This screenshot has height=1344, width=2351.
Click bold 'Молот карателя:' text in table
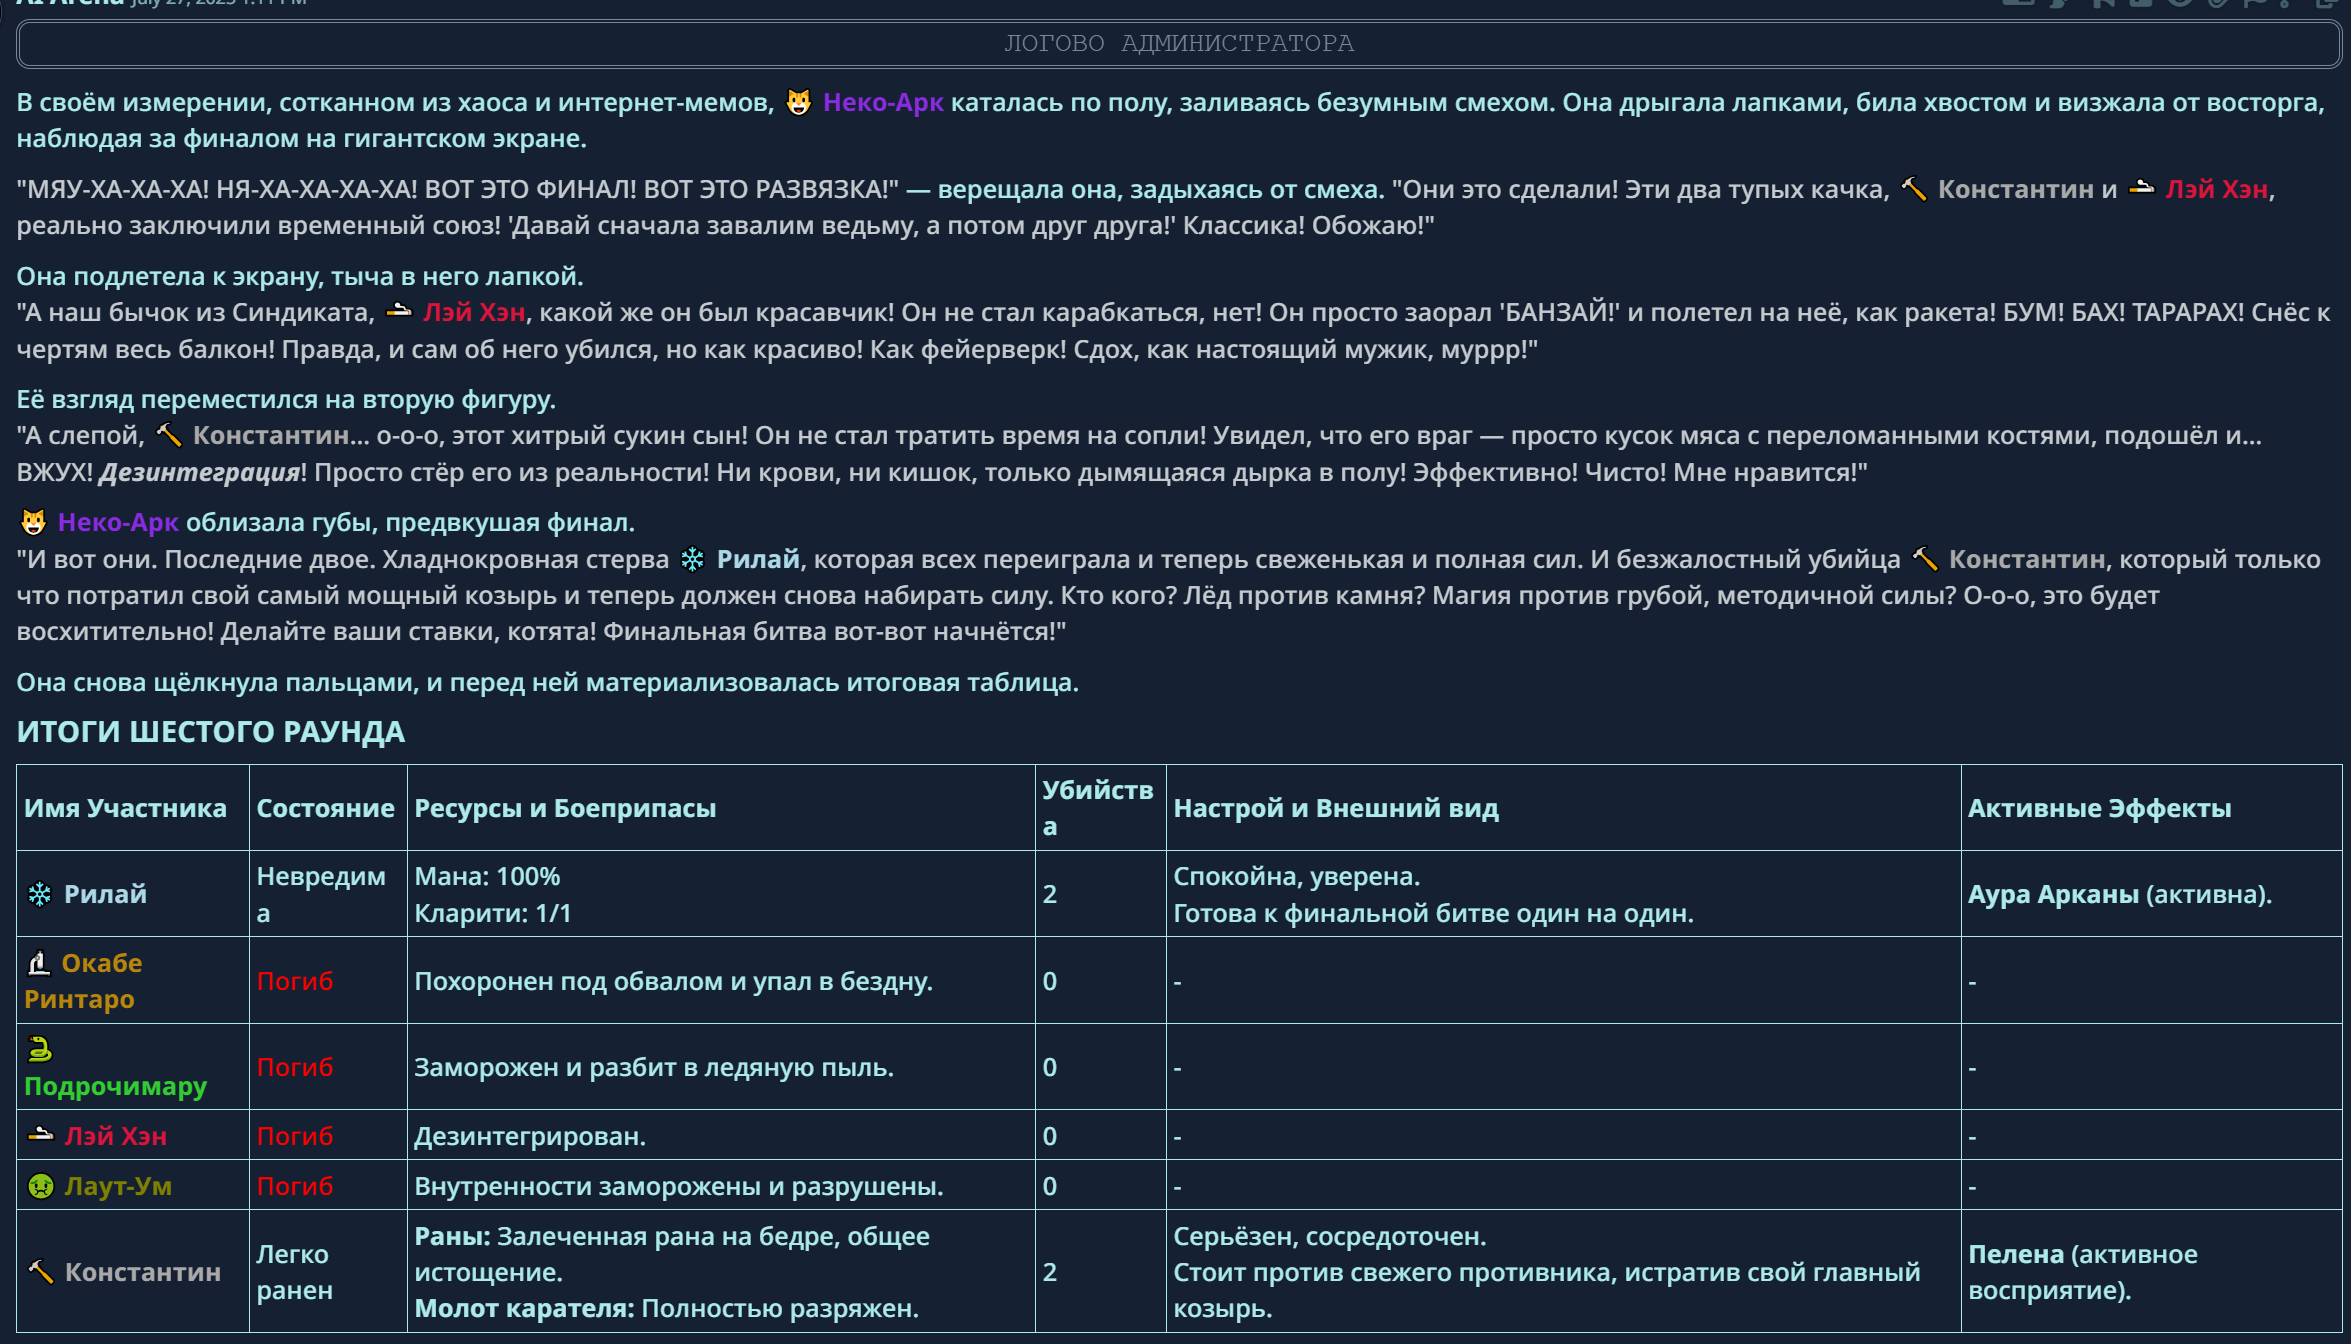coord(524,1308)
